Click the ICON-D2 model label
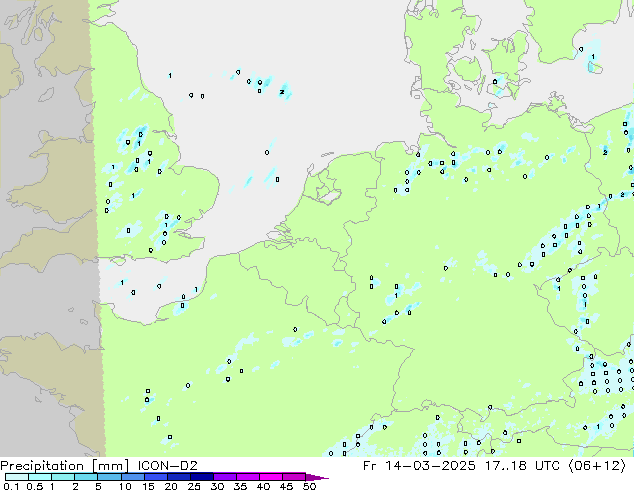The height and width of the screenshot is (490, 634). (x=167, y=466)
